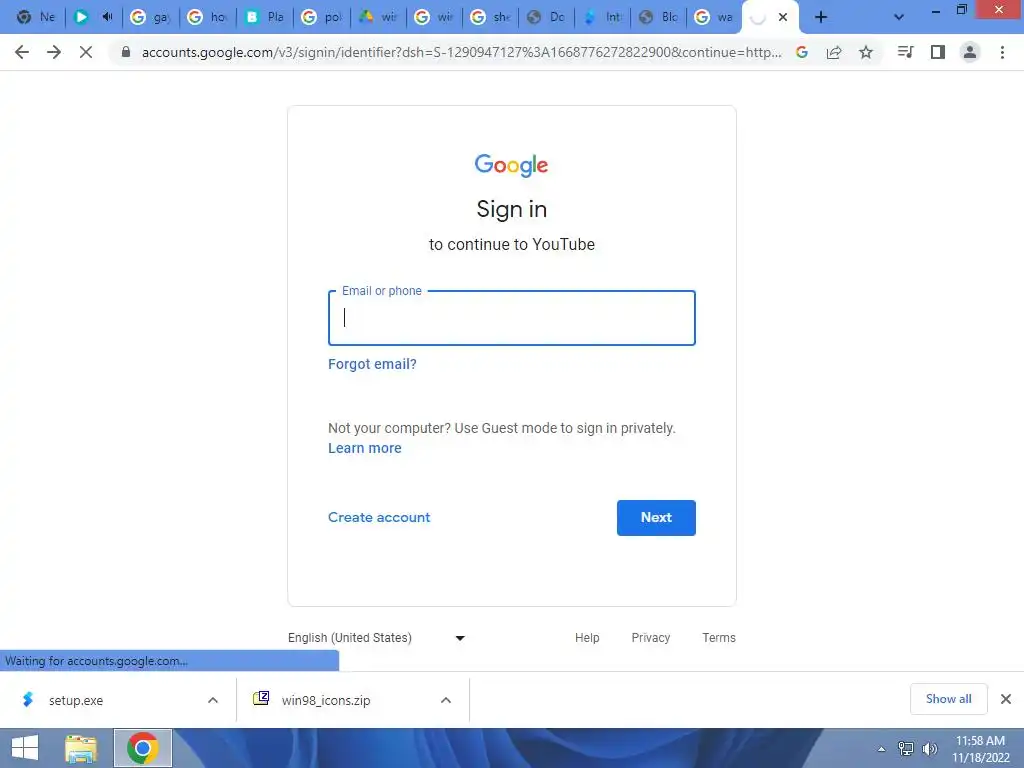Screen dimensions: 1024x768
Task: Open taskbar clock showing 11:58 AM
Action: tap(980, 749)
